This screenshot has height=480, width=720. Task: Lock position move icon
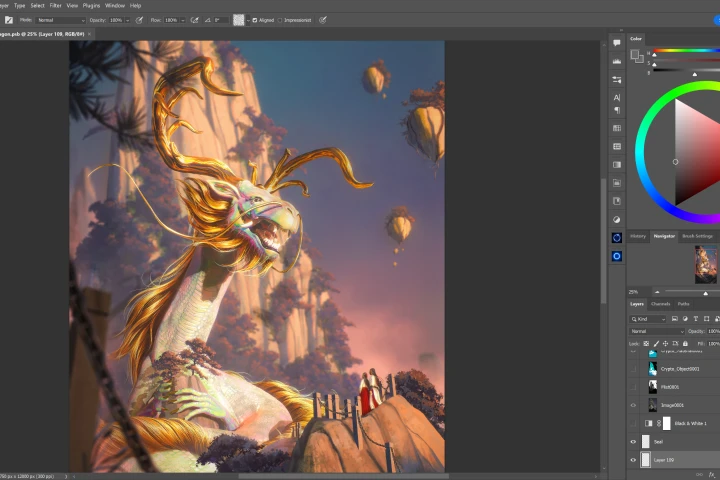665,344
